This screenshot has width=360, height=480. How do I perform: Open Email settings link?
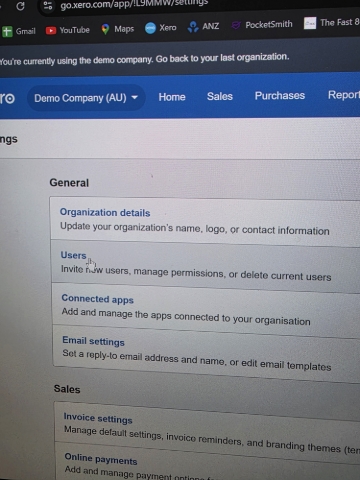(x=93, y=341)
